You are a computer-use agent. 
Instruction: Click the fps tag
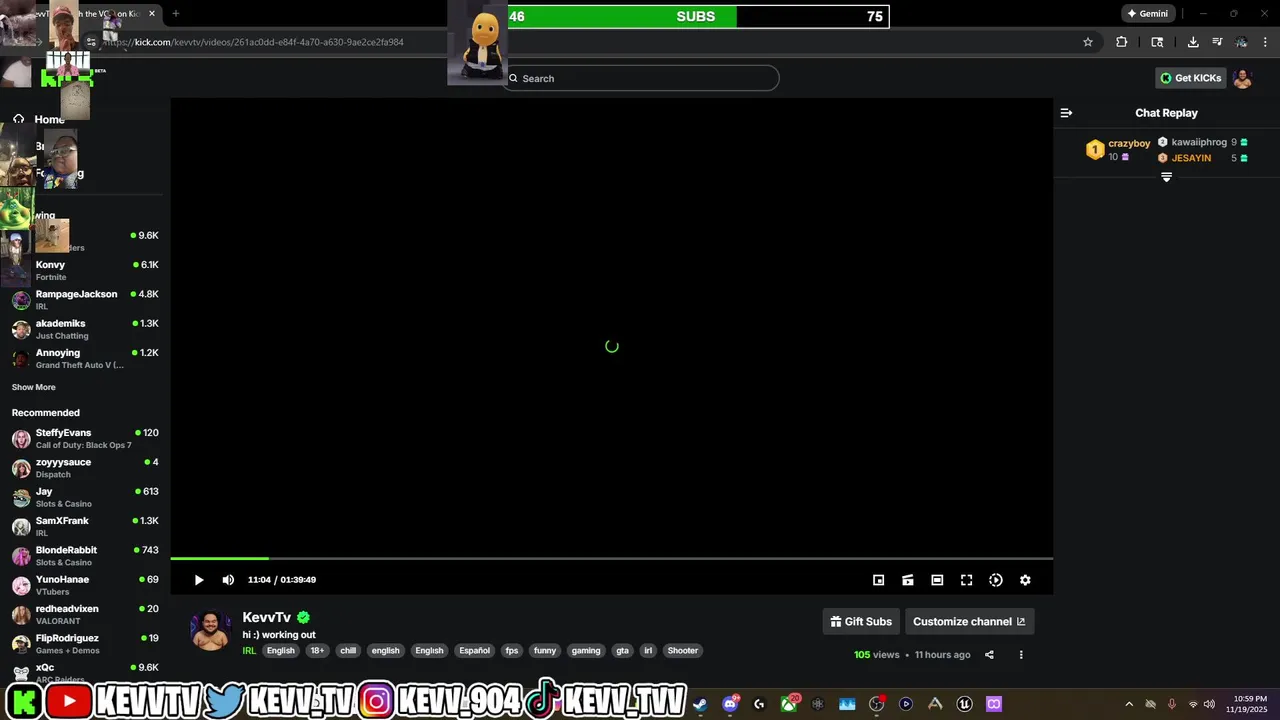pos(512,651)
